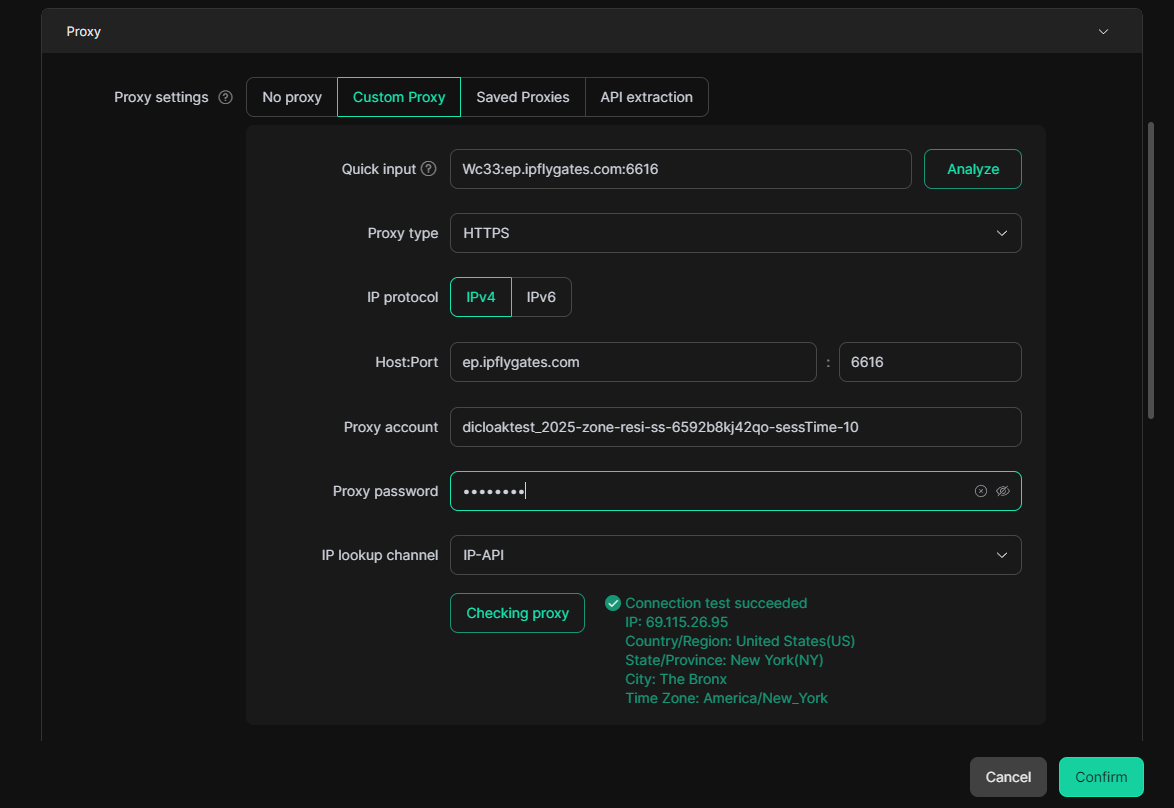Cancel the proxy dialog

pos(1008,777)
